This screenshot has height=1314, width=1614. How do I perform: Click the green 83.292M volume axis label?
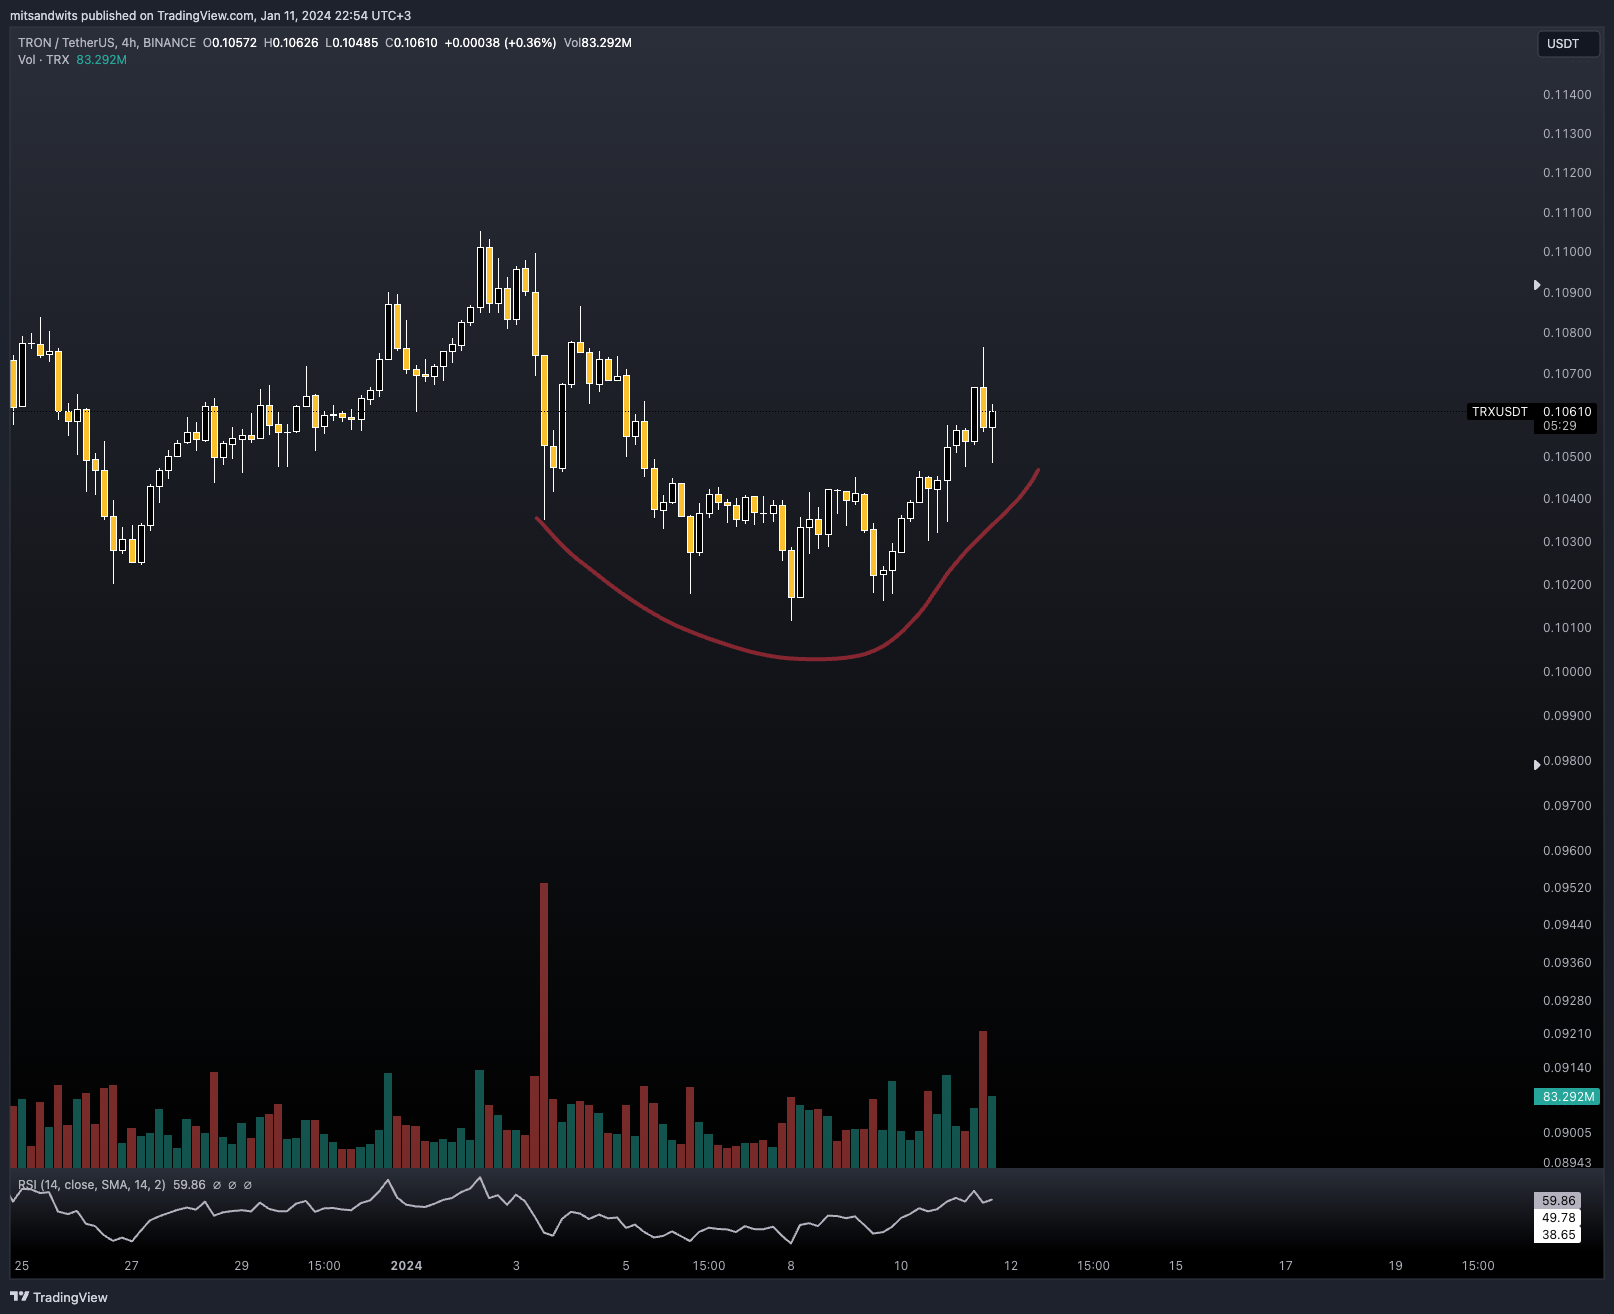pyautogui.click(x=1566, y=1097)
